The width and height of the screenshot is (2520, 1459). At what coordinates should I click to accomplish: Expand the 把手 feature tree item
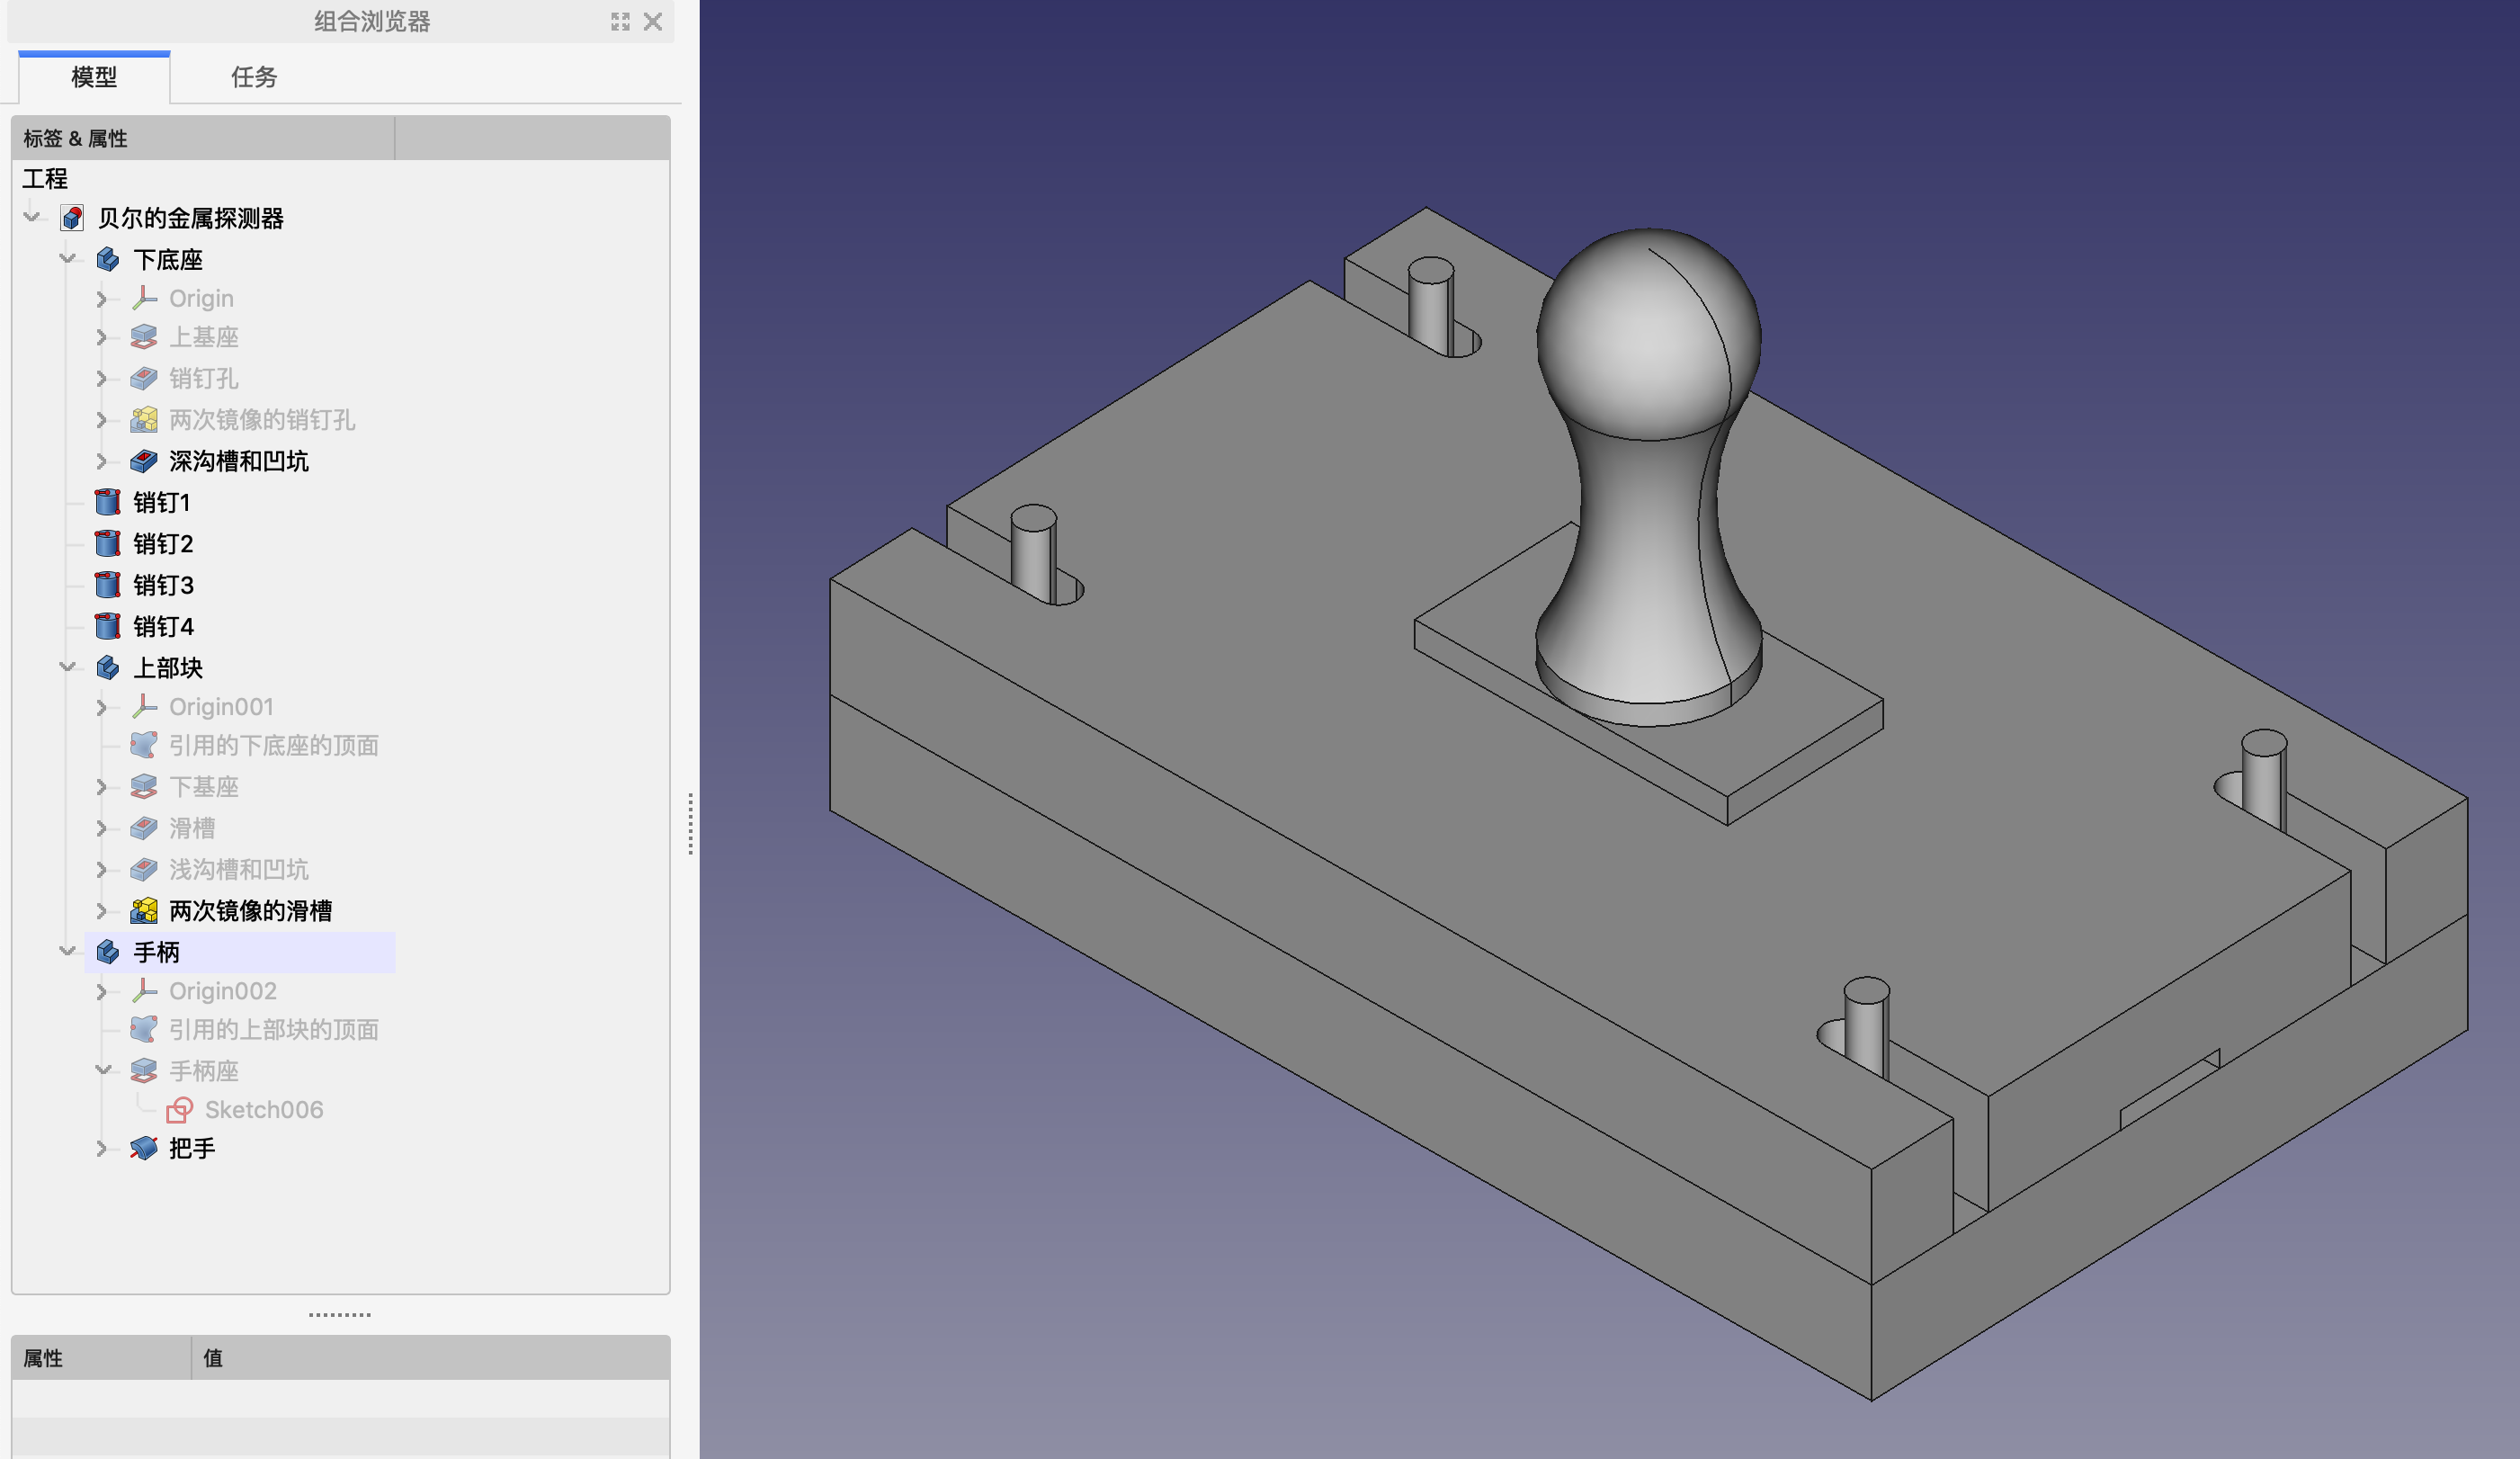click(101, 1148)
